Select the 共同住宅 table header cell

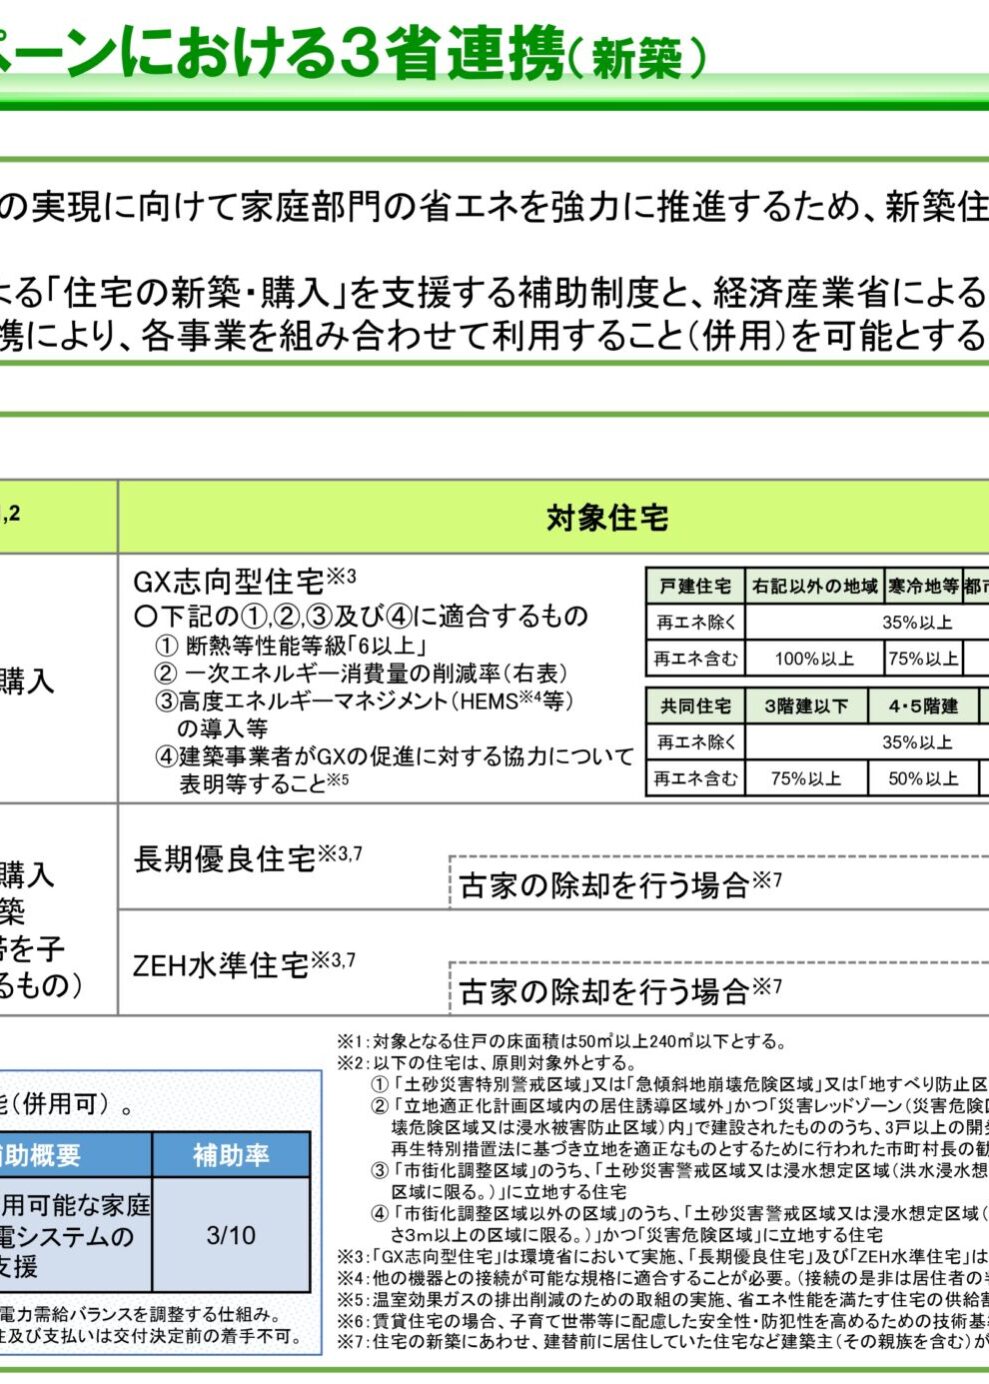(695, 706)
